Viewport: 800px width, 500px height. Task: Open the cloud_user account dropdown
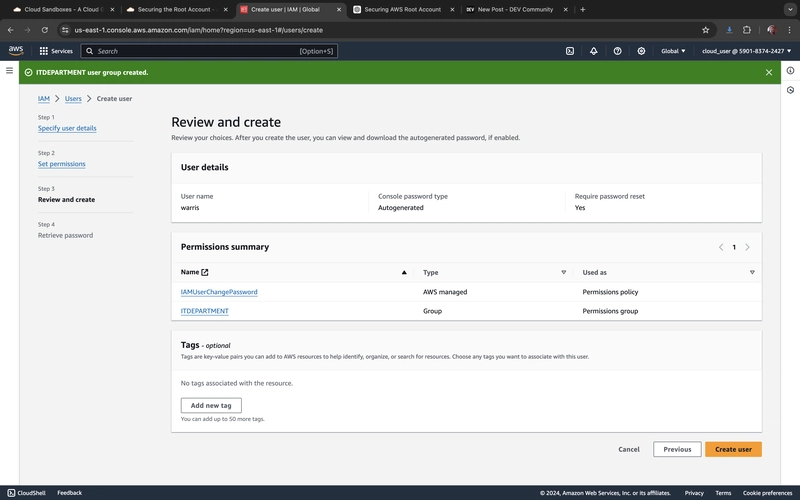(746, 51)
